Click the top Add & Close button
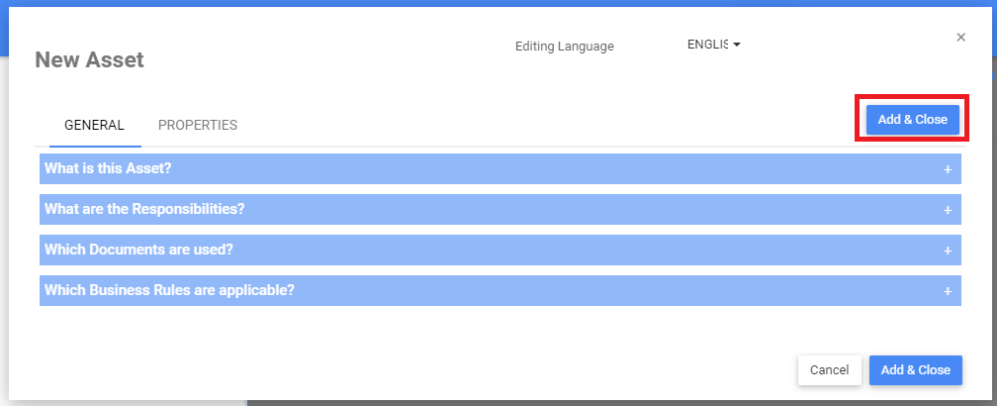This screenshot has height=407, width=1000. click(912, 120)
